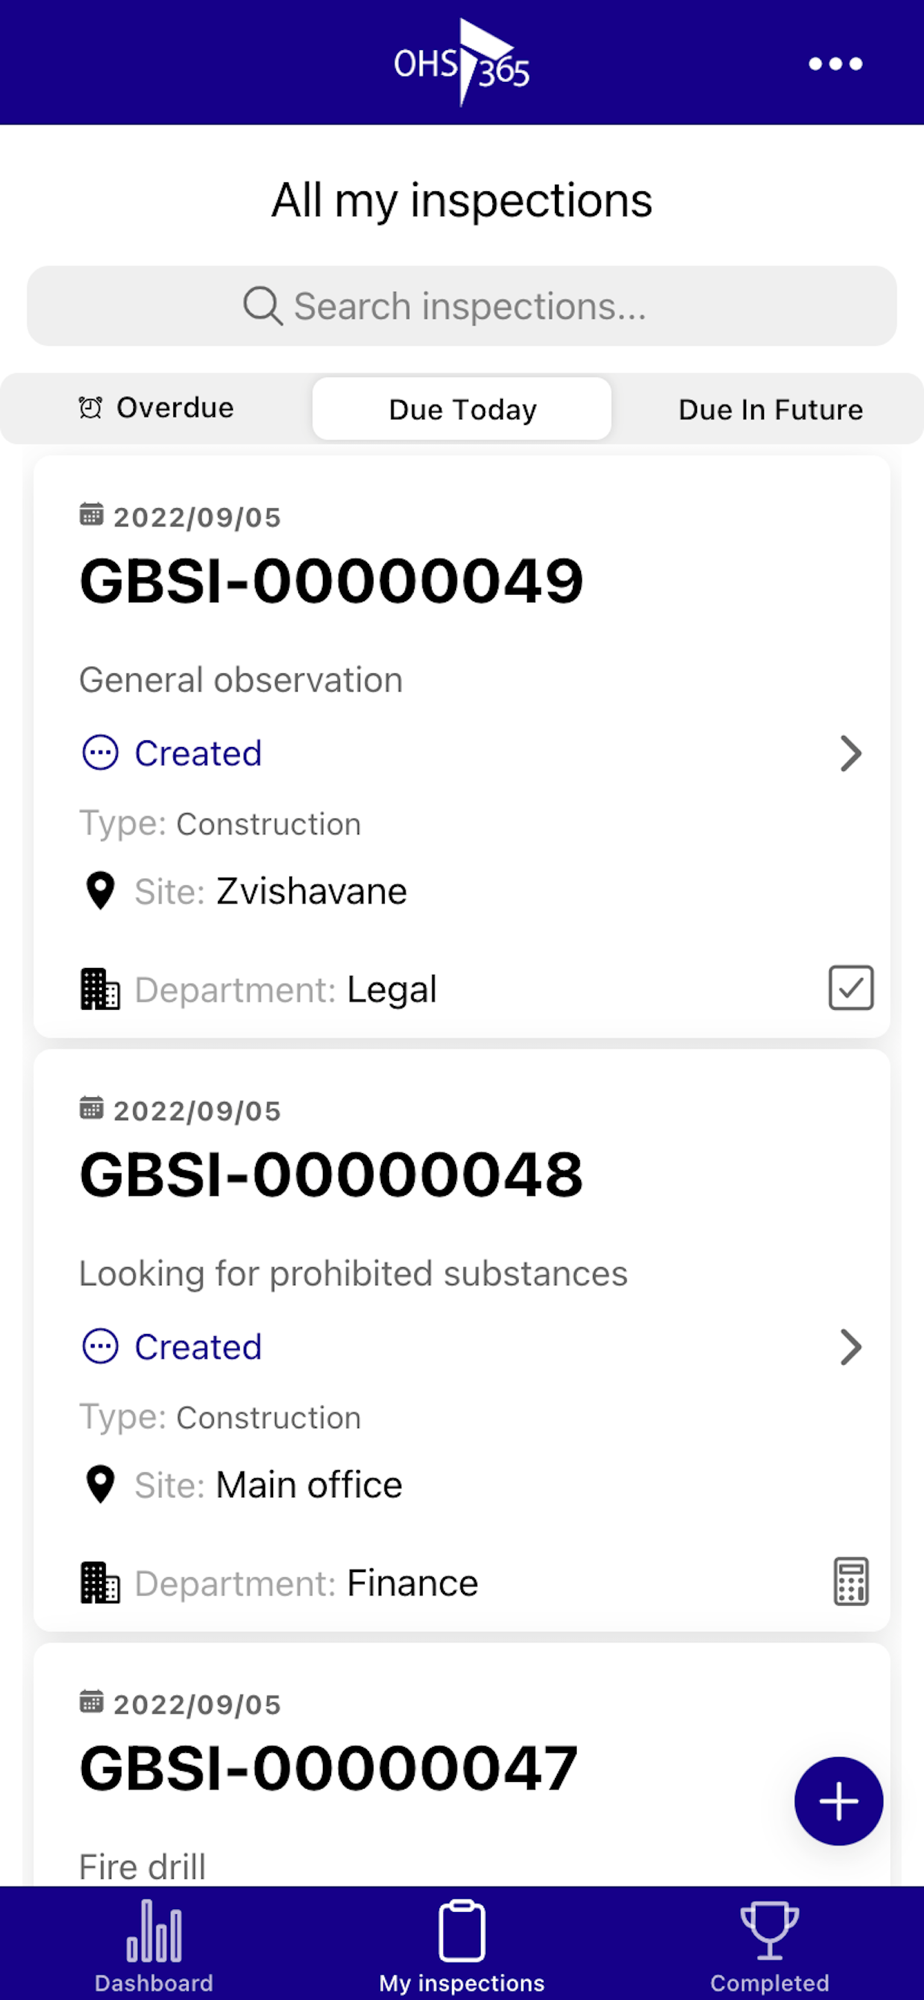Open the three-dots more options menu
This screenshot has width=924, height=2000.
click(835, 64)
